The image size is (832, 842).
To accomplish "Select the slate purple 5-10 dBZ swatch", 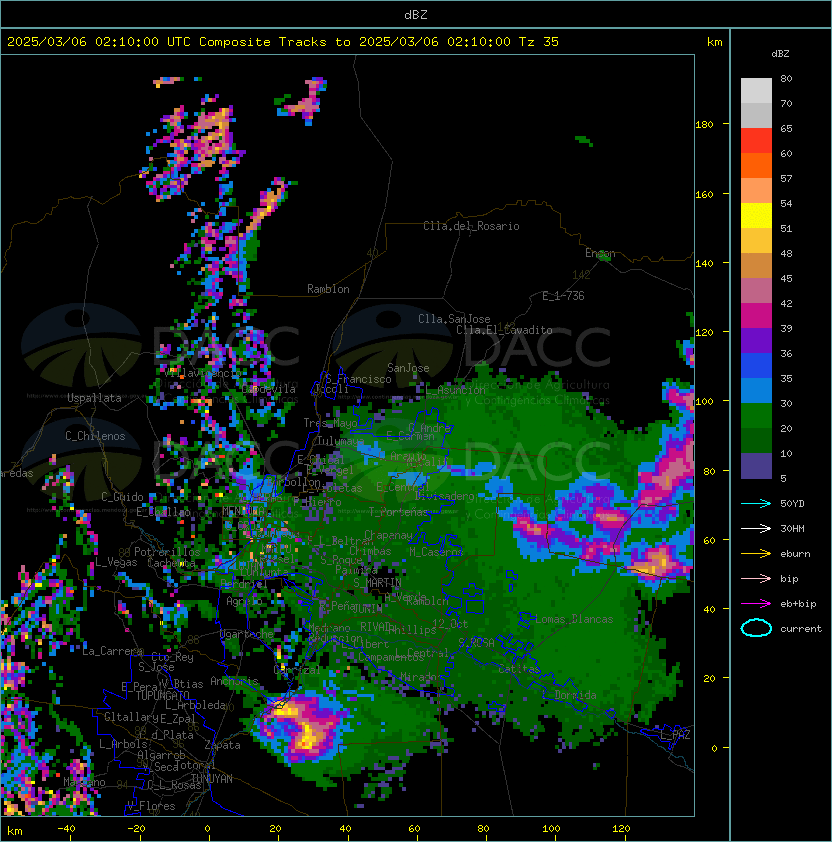I will coord(756,466).
